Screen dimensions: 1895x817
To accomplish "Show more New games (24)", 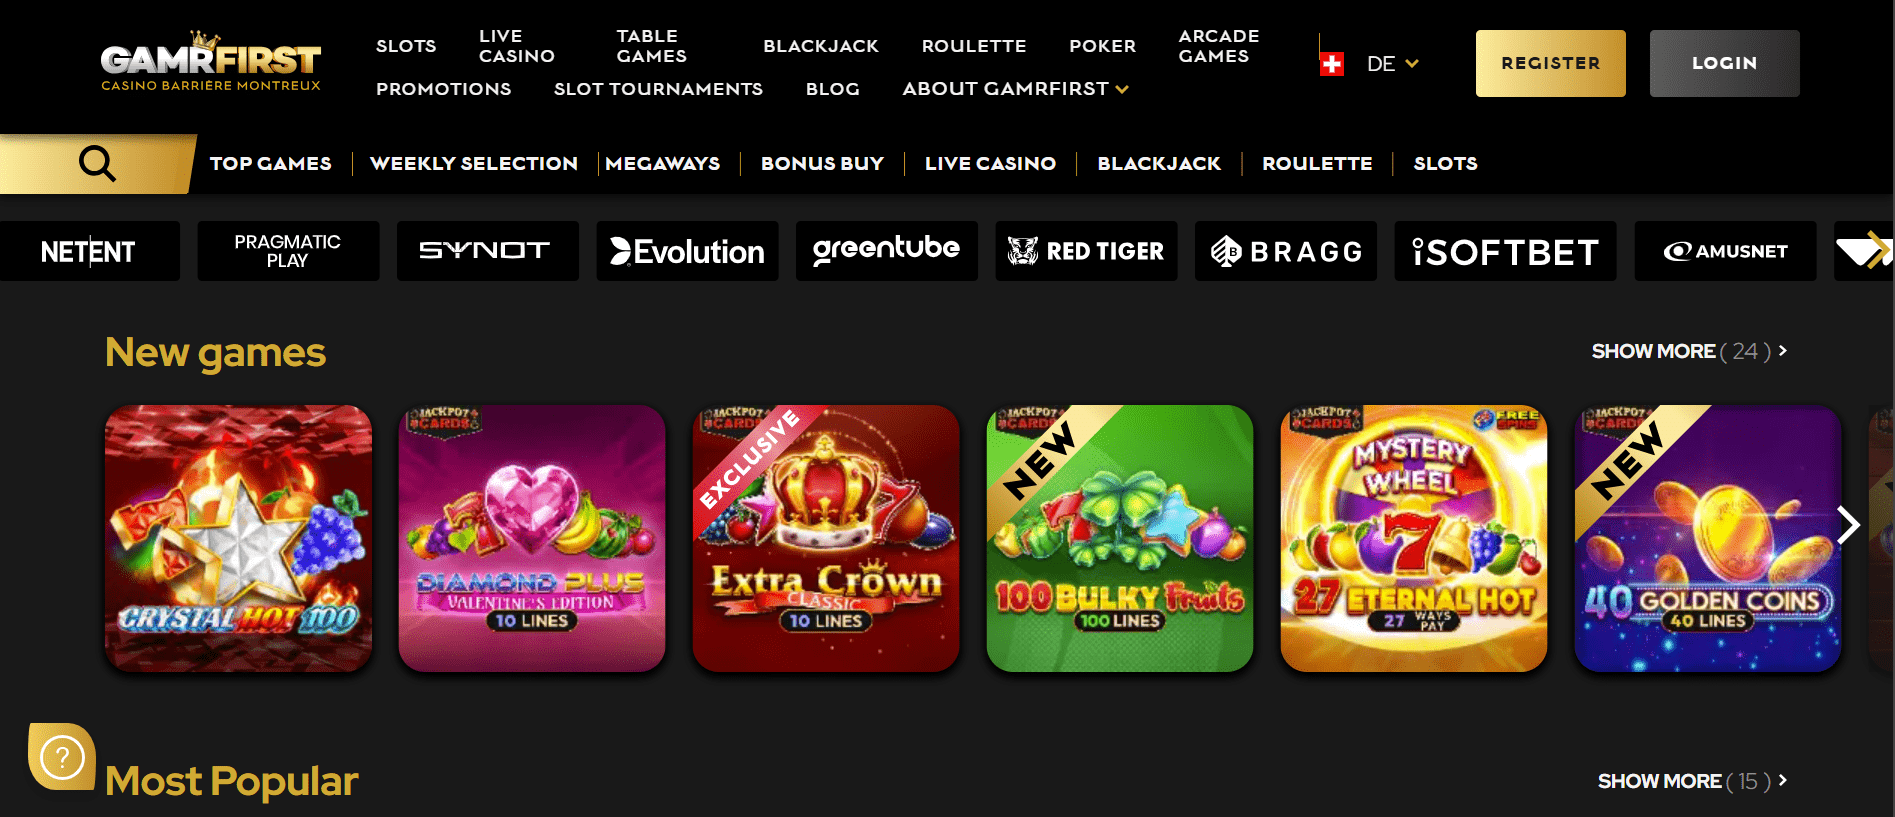I will click(x=1689, y=351).
